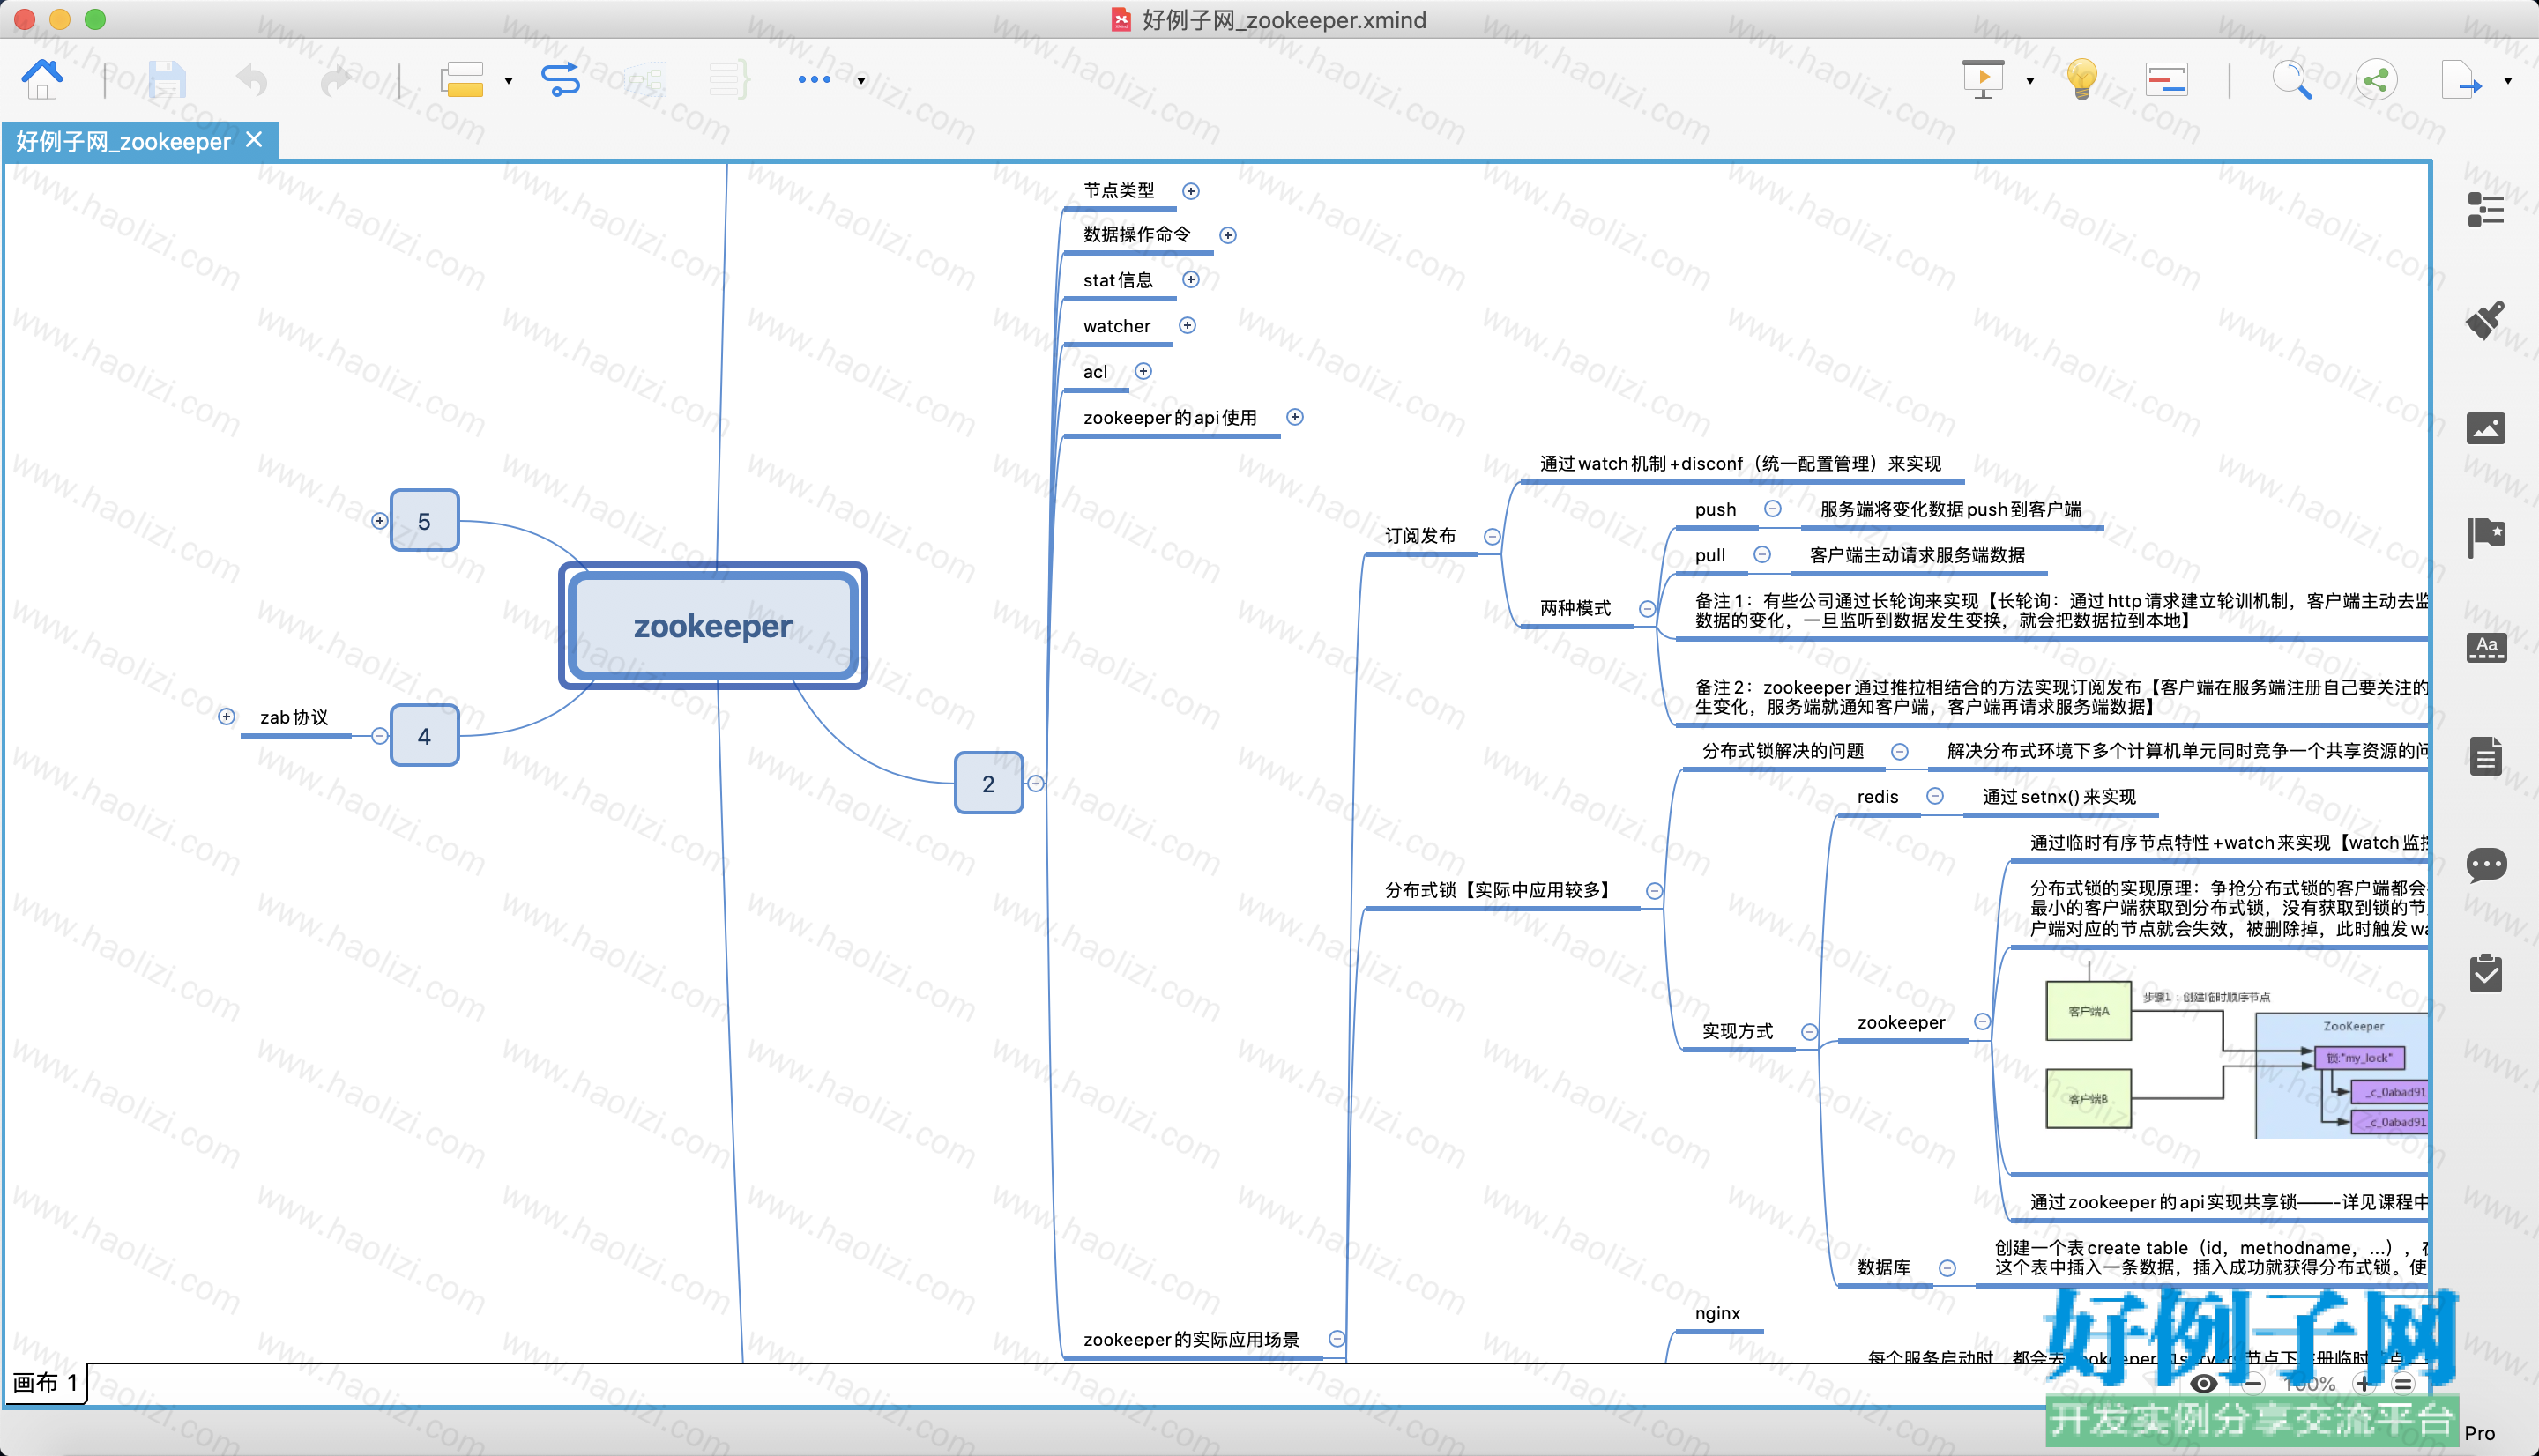
Task: Select the central zookeeper topic
Action: click(x=713, y=626)
